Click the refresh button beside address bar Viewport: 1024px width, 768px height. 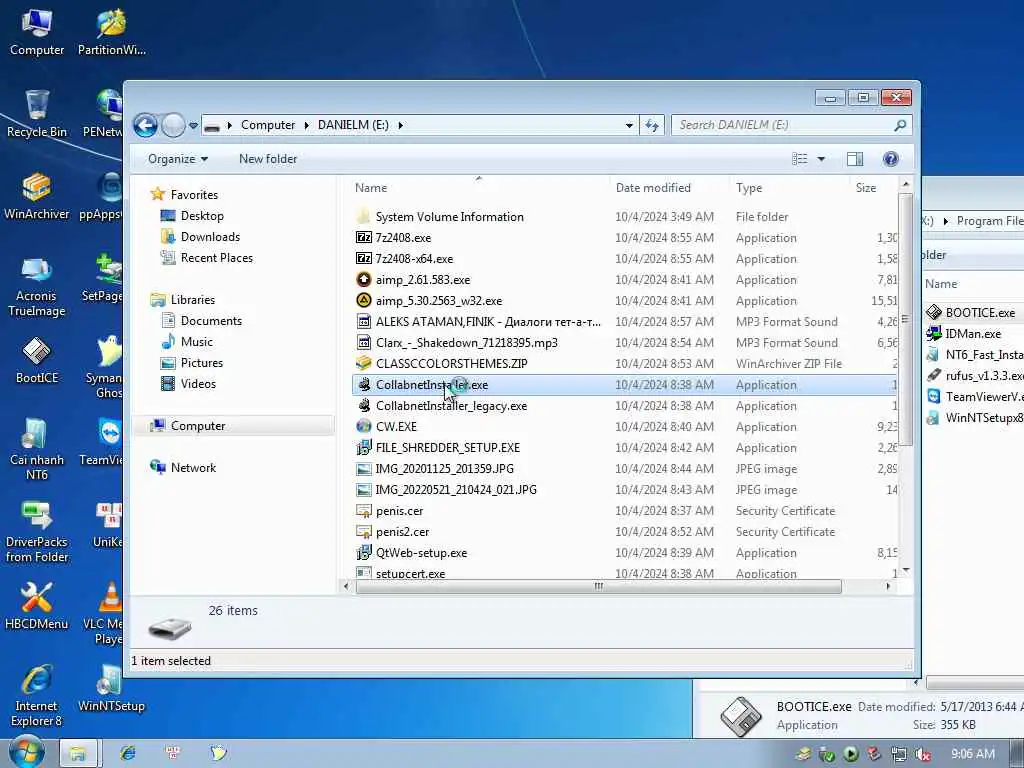652,125
